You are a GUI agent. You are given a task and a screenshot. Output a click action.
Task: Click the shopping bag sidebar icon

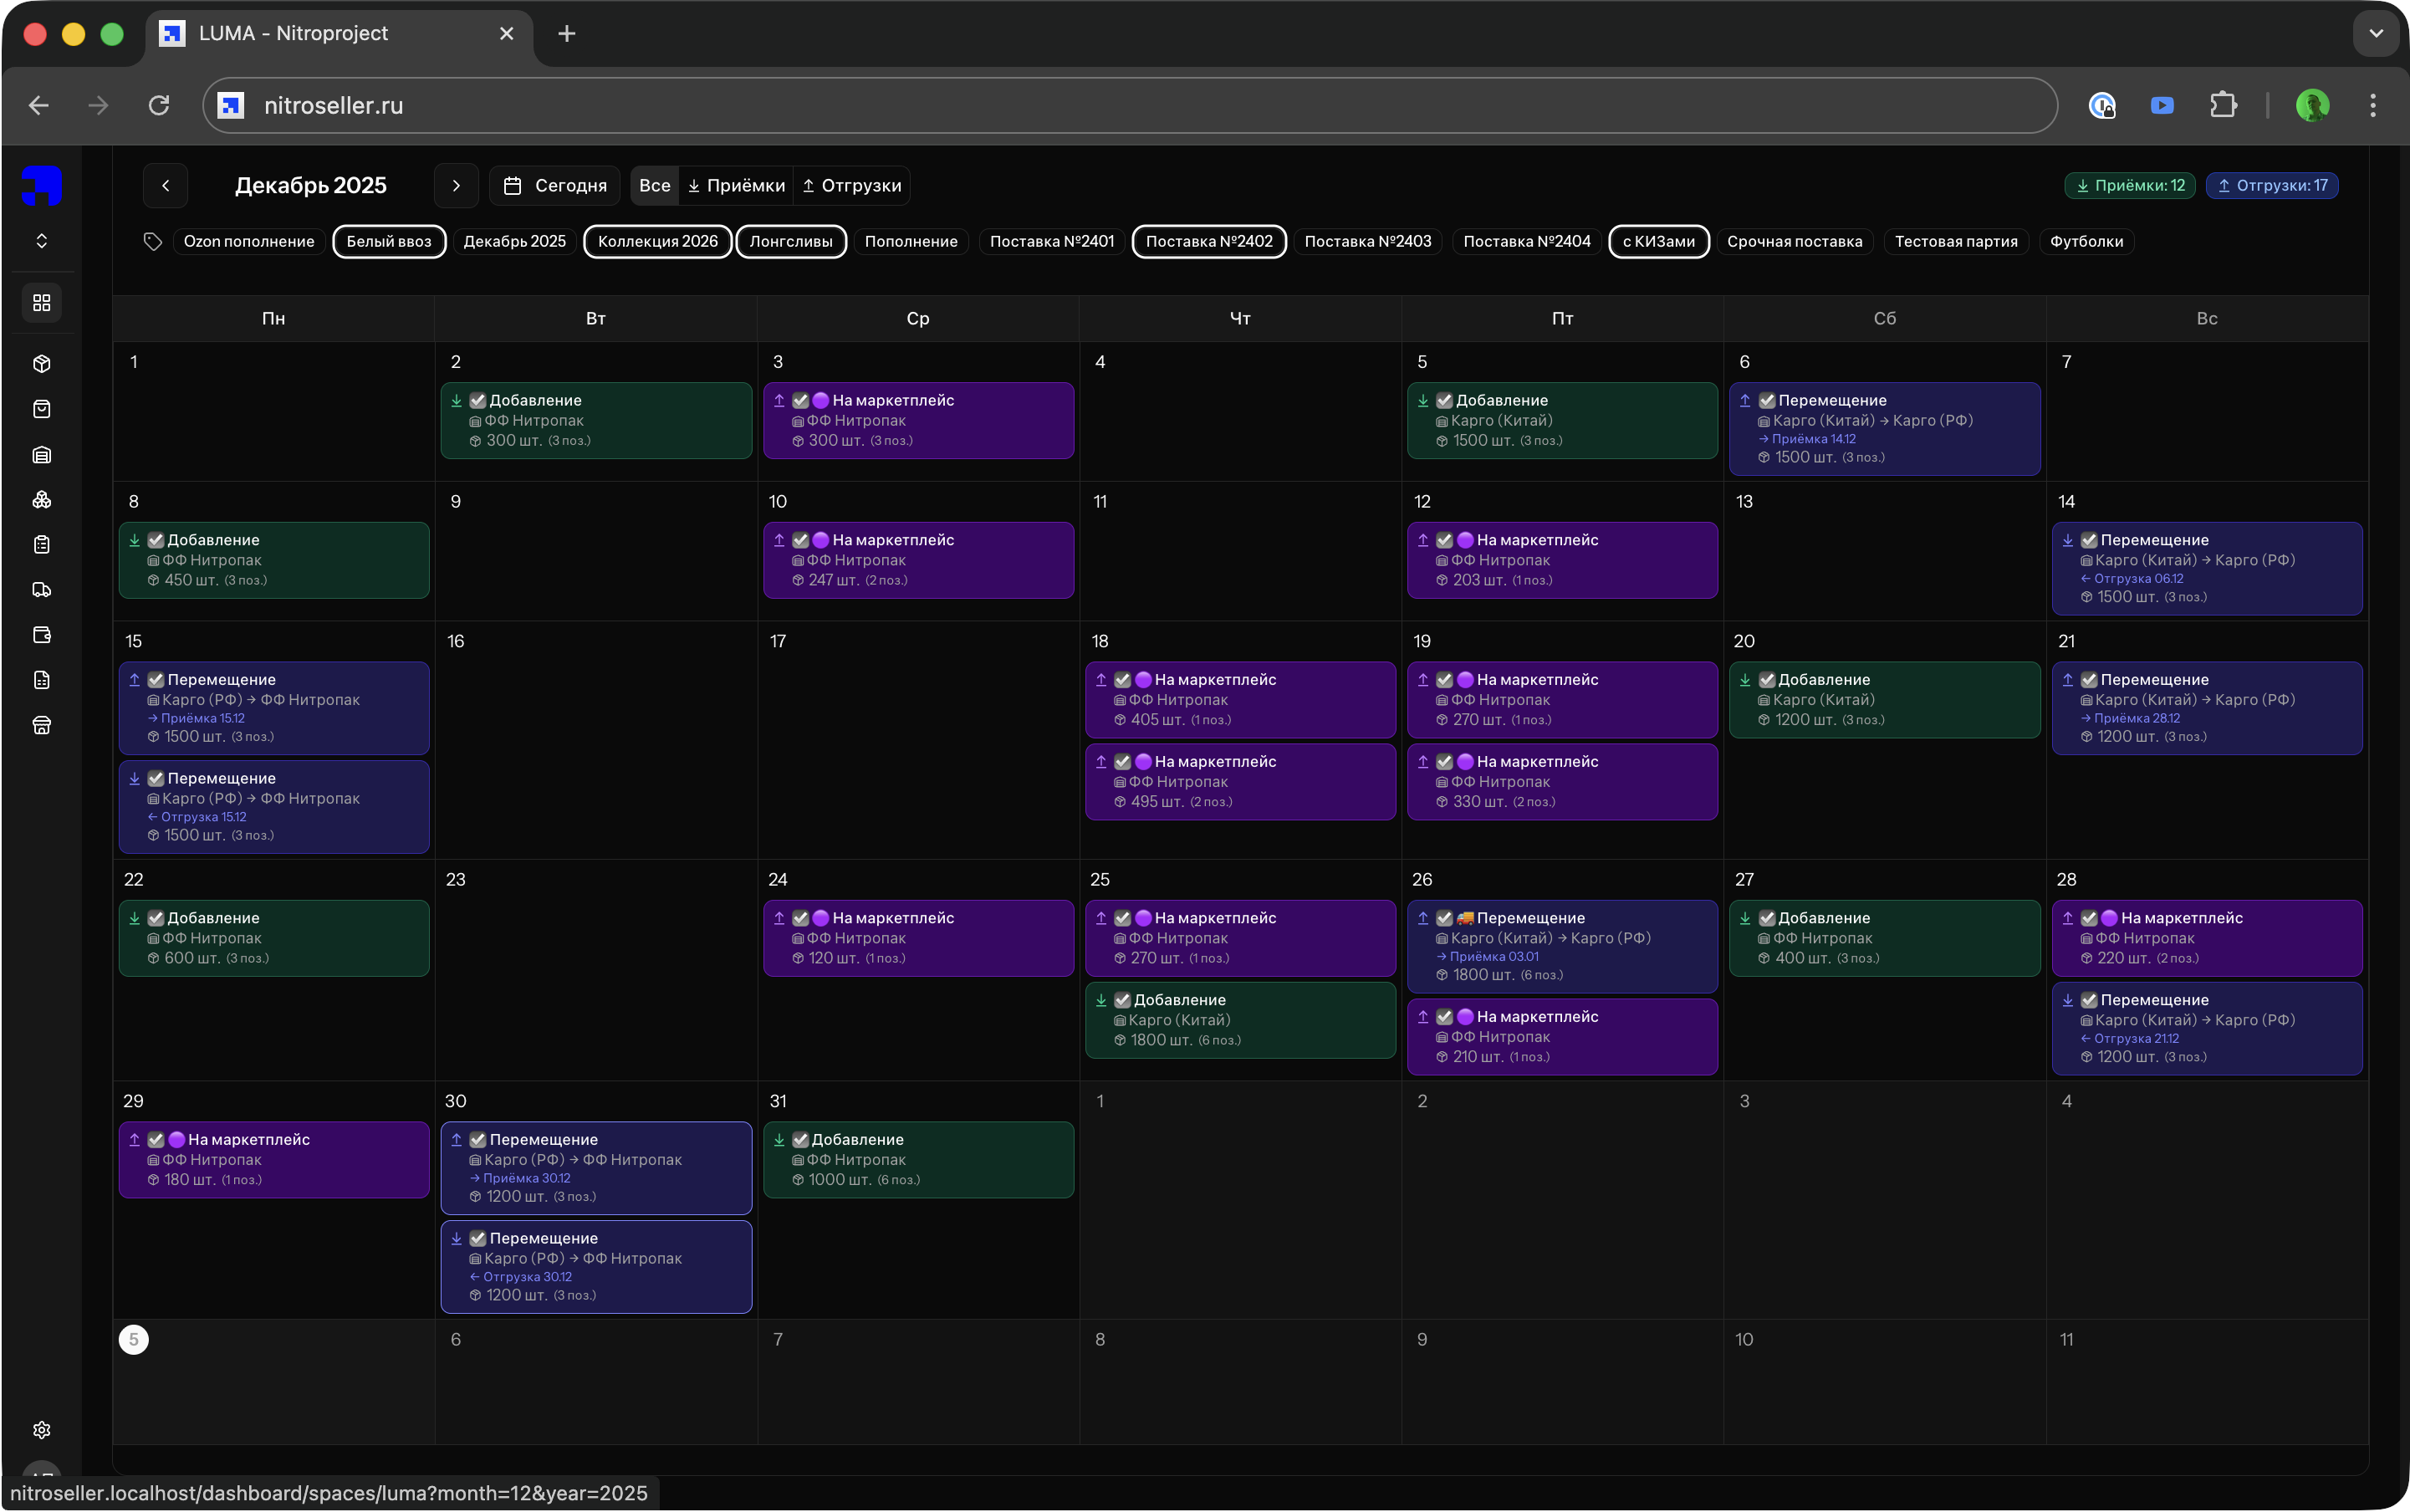[x=41, y=409]
